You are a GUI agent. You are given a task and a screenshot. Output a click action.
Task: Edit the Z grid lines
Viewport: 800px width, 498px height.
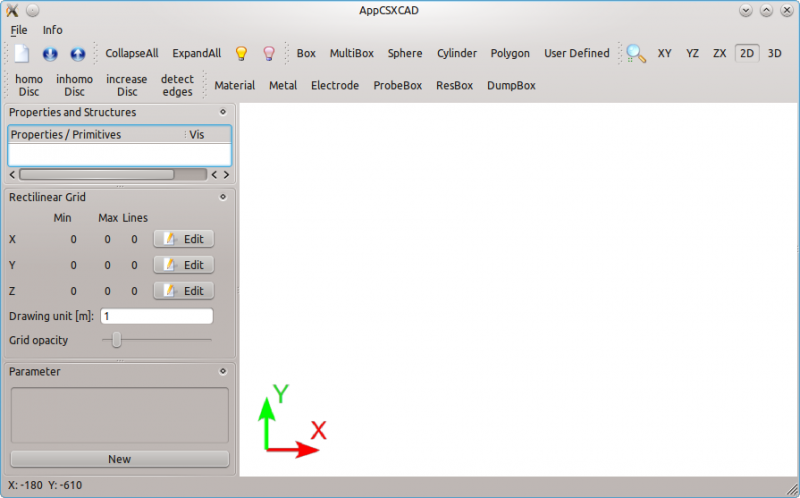click(x=184, y=291)
